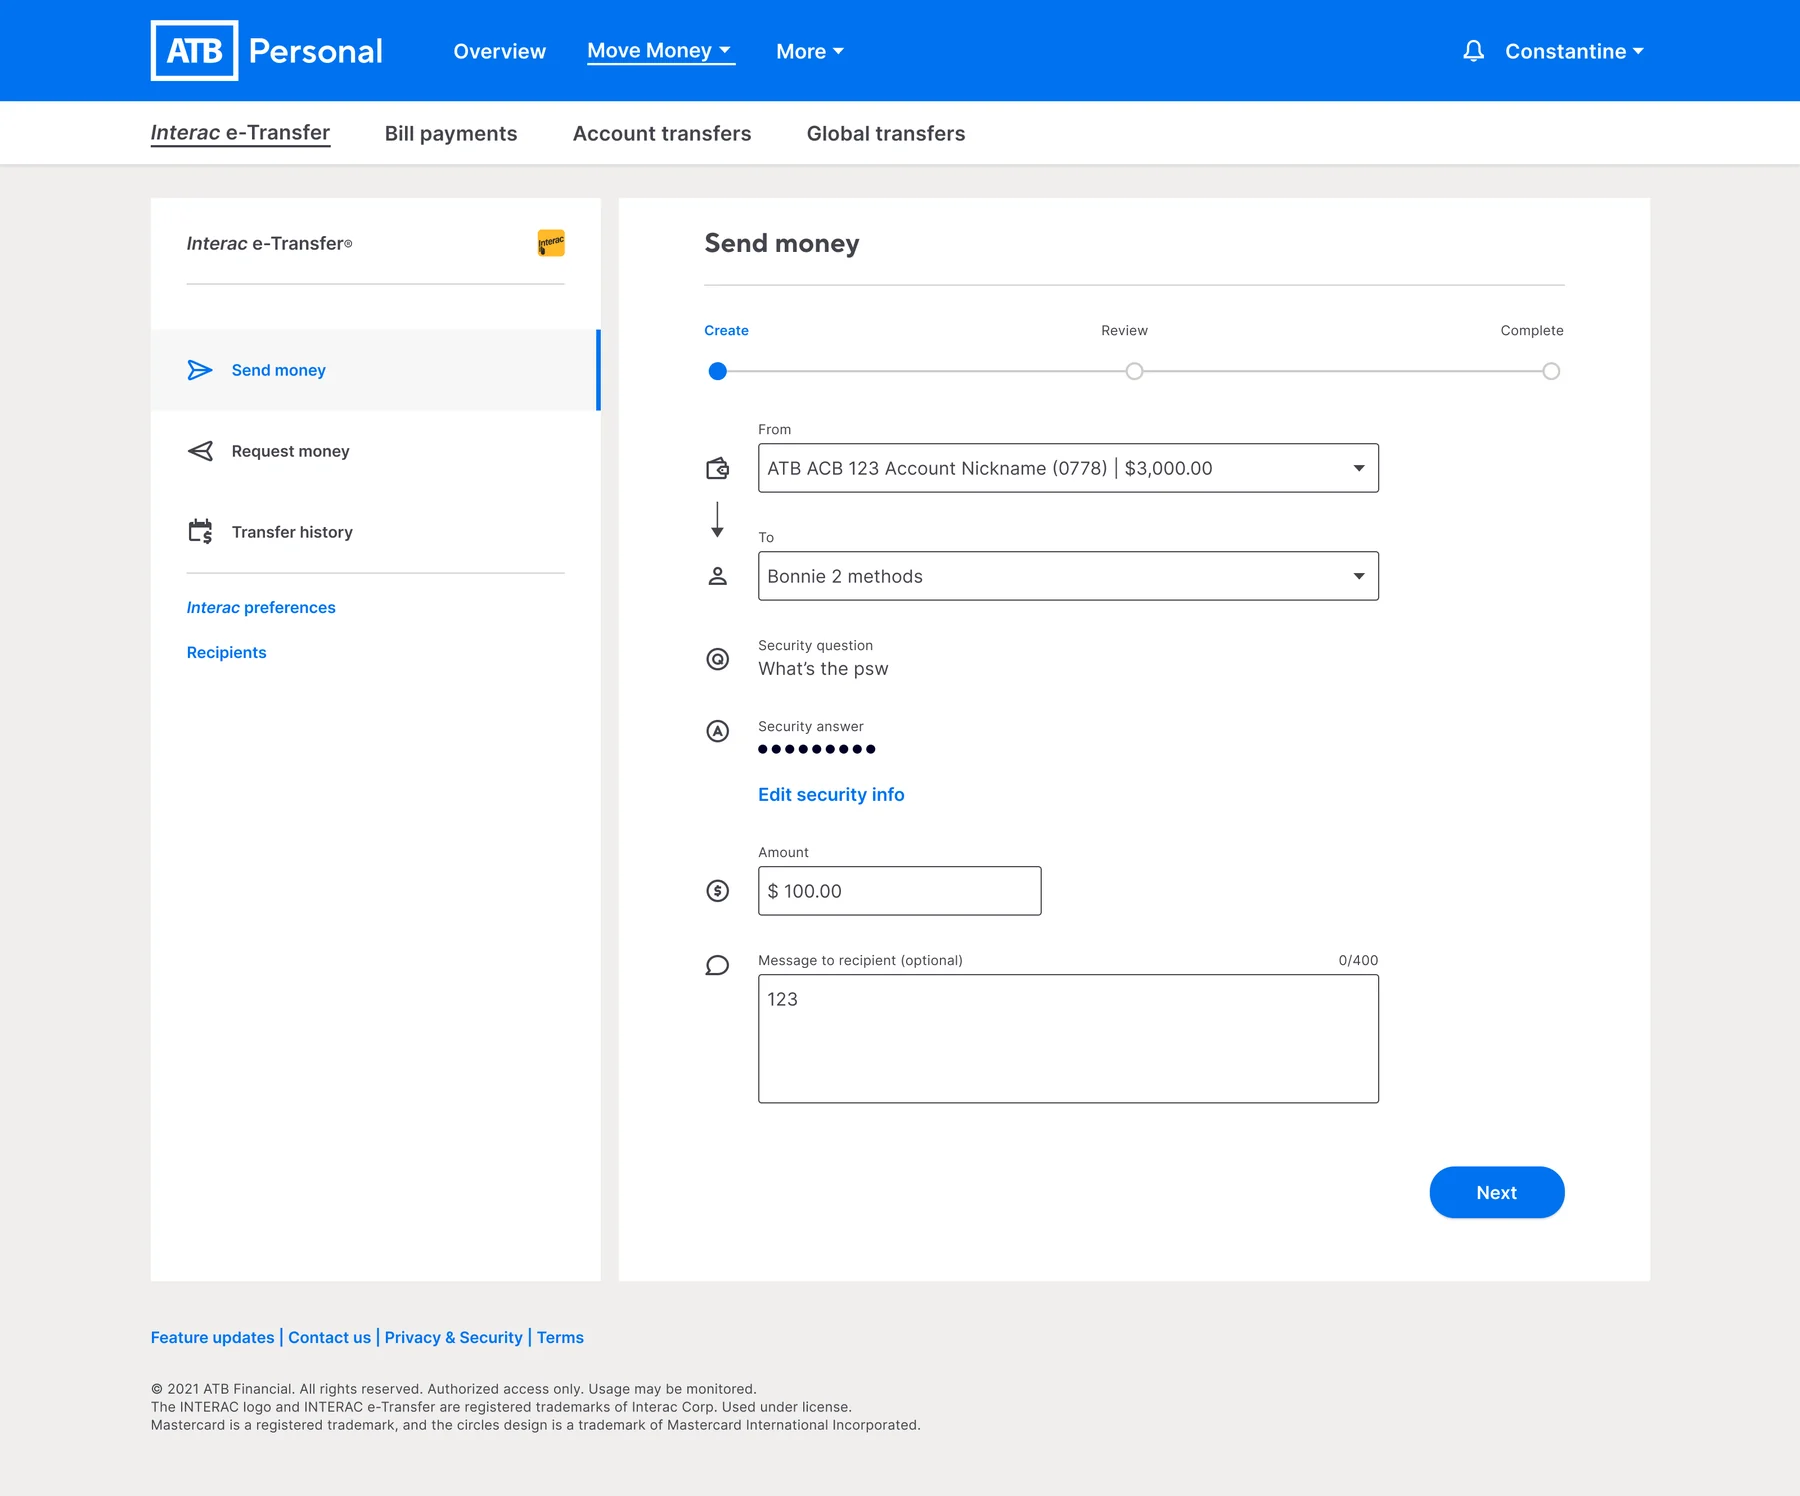Select Request money in sidebar

pos(375,451)
